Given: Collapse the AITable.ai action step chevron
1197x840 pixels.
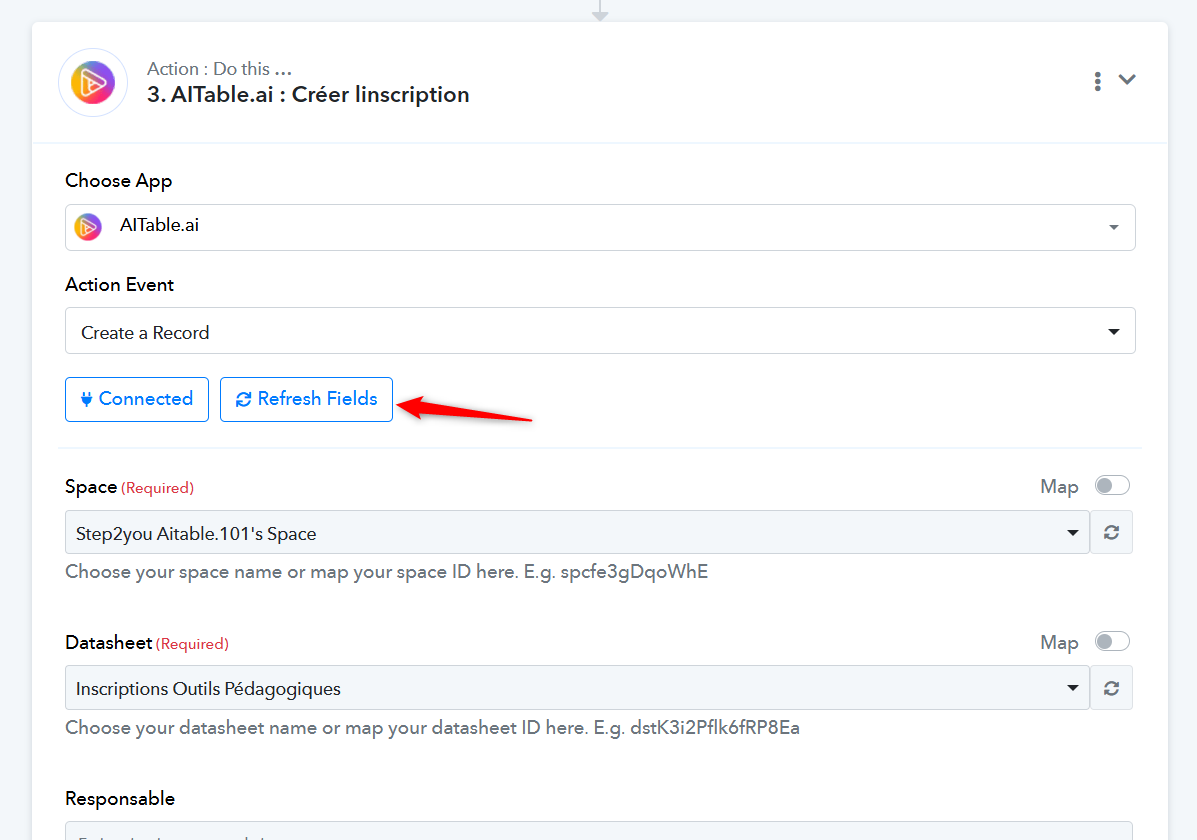Looking at the screenshot, I should pyautogui.click(x=1127, y=79).
